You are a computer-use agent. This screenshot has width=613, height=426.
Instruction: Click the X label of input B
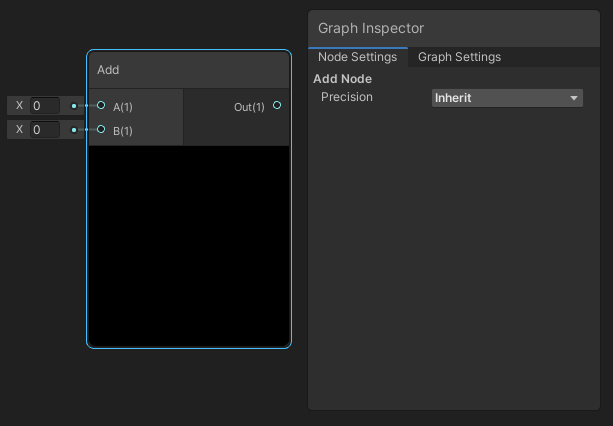pos(19,130)
